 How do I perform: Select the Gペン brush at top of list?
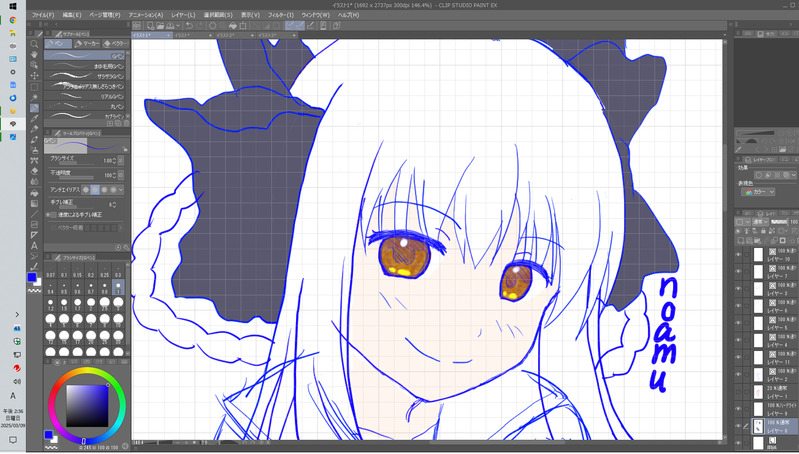[x=85, y=56]
